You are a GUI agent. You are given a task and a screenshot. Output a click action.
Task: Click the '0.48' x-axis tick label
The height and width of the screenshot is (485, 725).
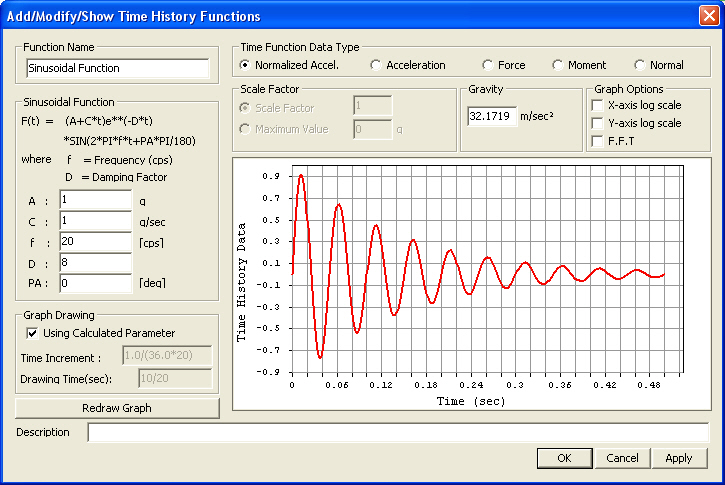tap(649, 385)
